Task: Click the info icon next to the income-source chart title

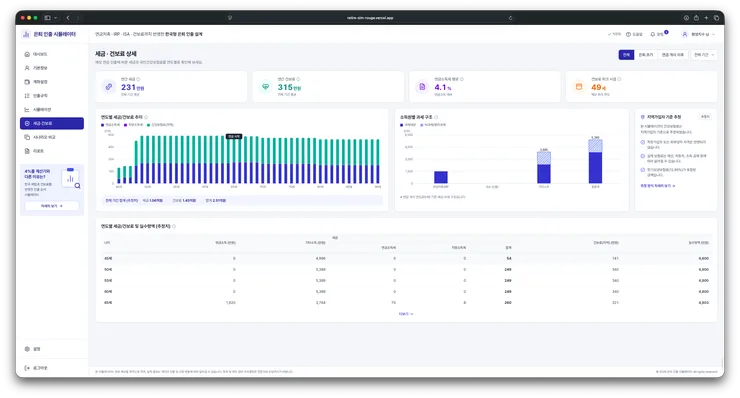Action: pyautogui.click(x=436, y=117)
